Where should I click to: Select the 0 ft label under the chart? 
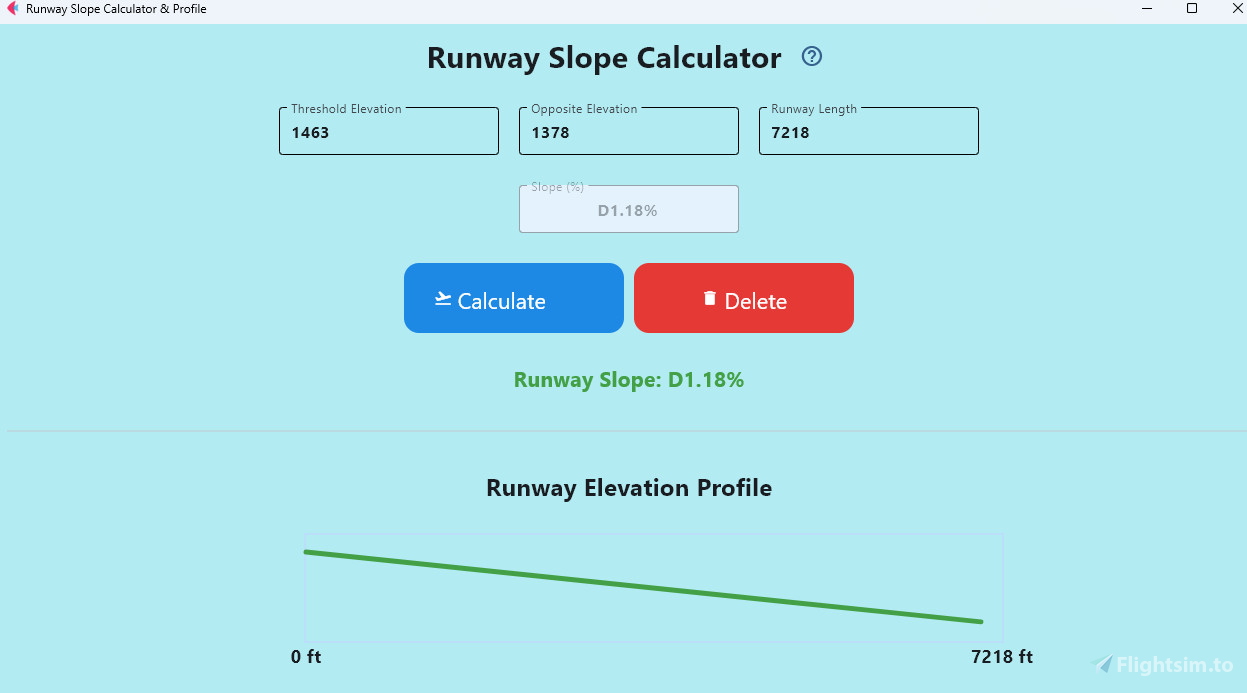point(305,657)
